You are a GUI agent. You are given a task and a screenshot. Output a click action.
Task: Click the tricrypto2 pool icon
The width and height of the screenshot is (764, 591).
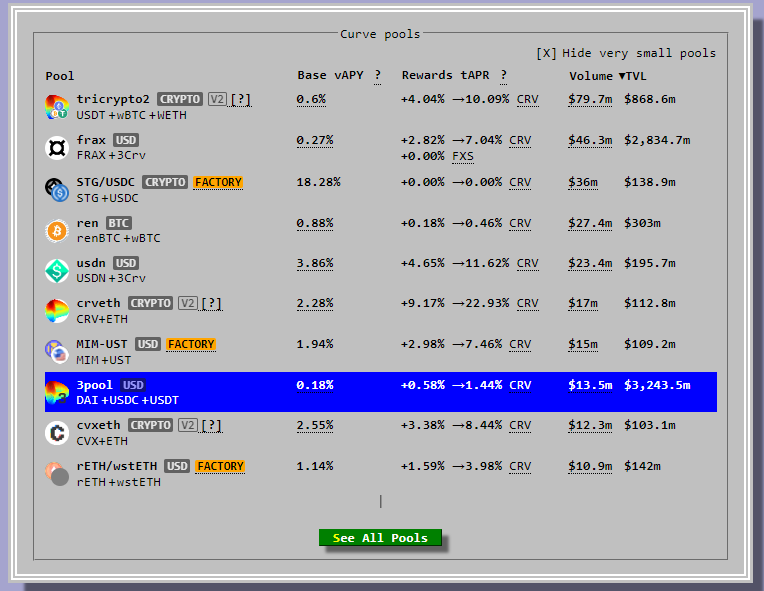click(57, 107)
